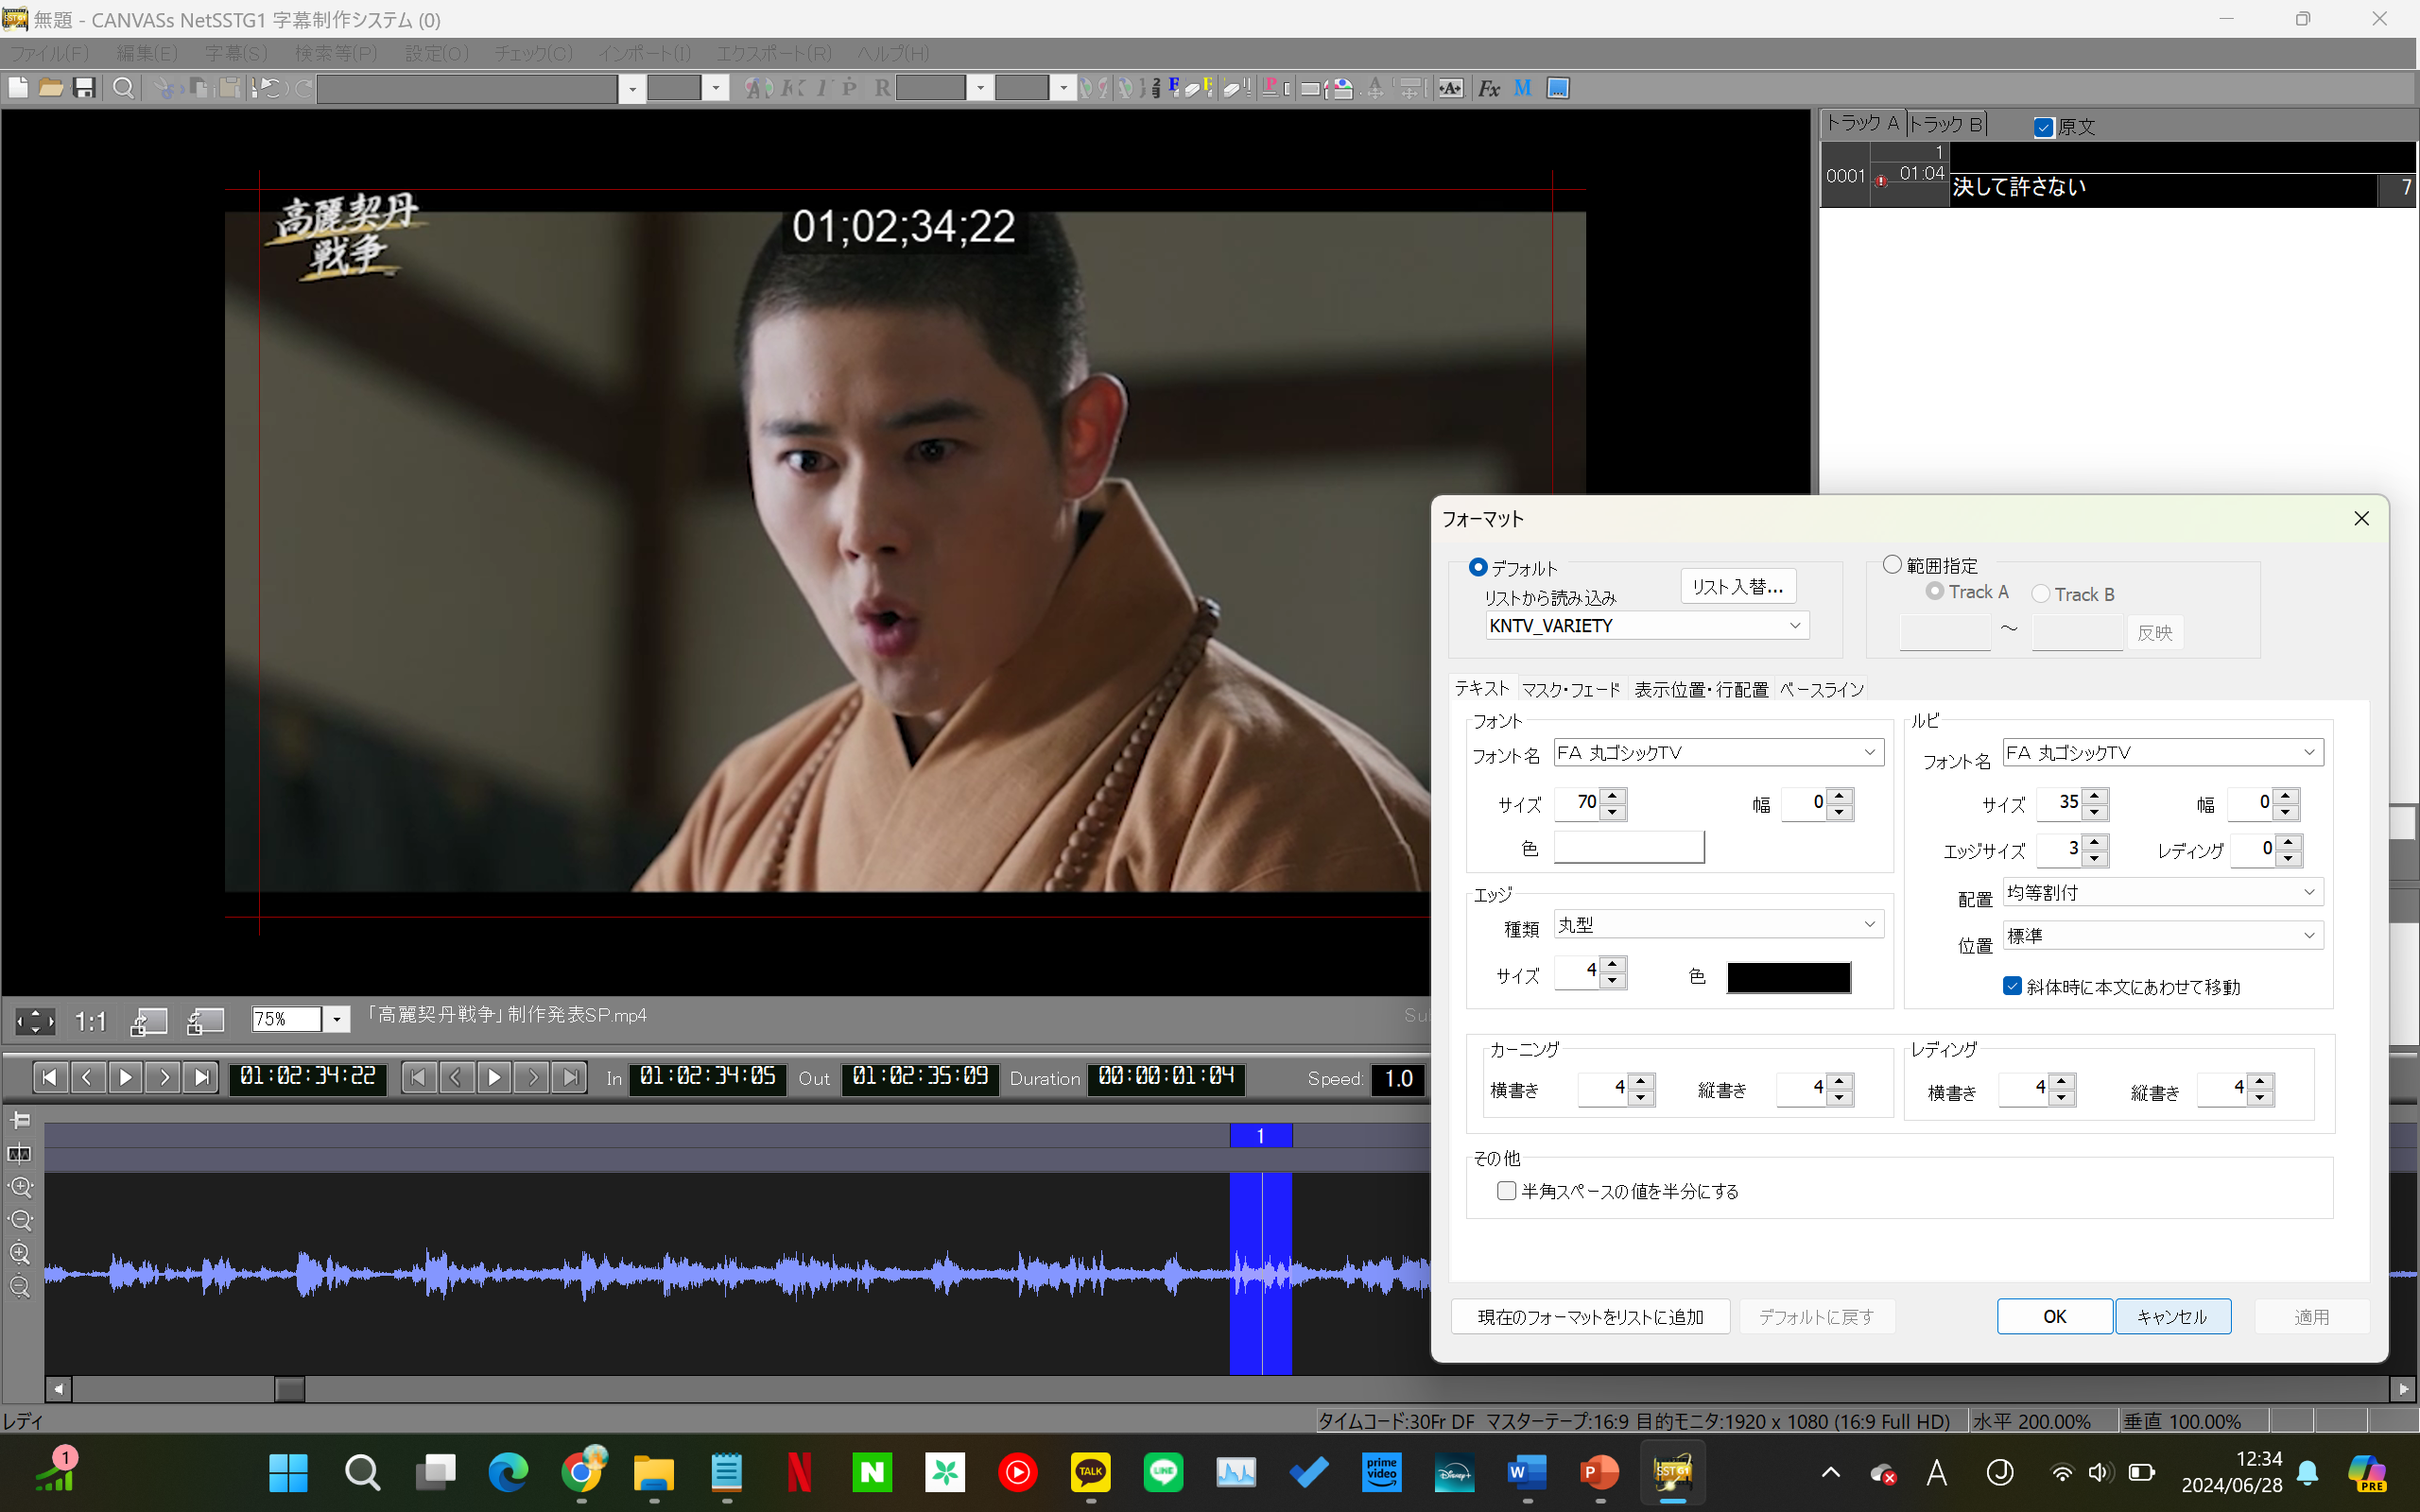Open the 配置 均等割付 dropdown
The width and height of the screenshot is (2420, 1512).
[x=2162, y=892]
